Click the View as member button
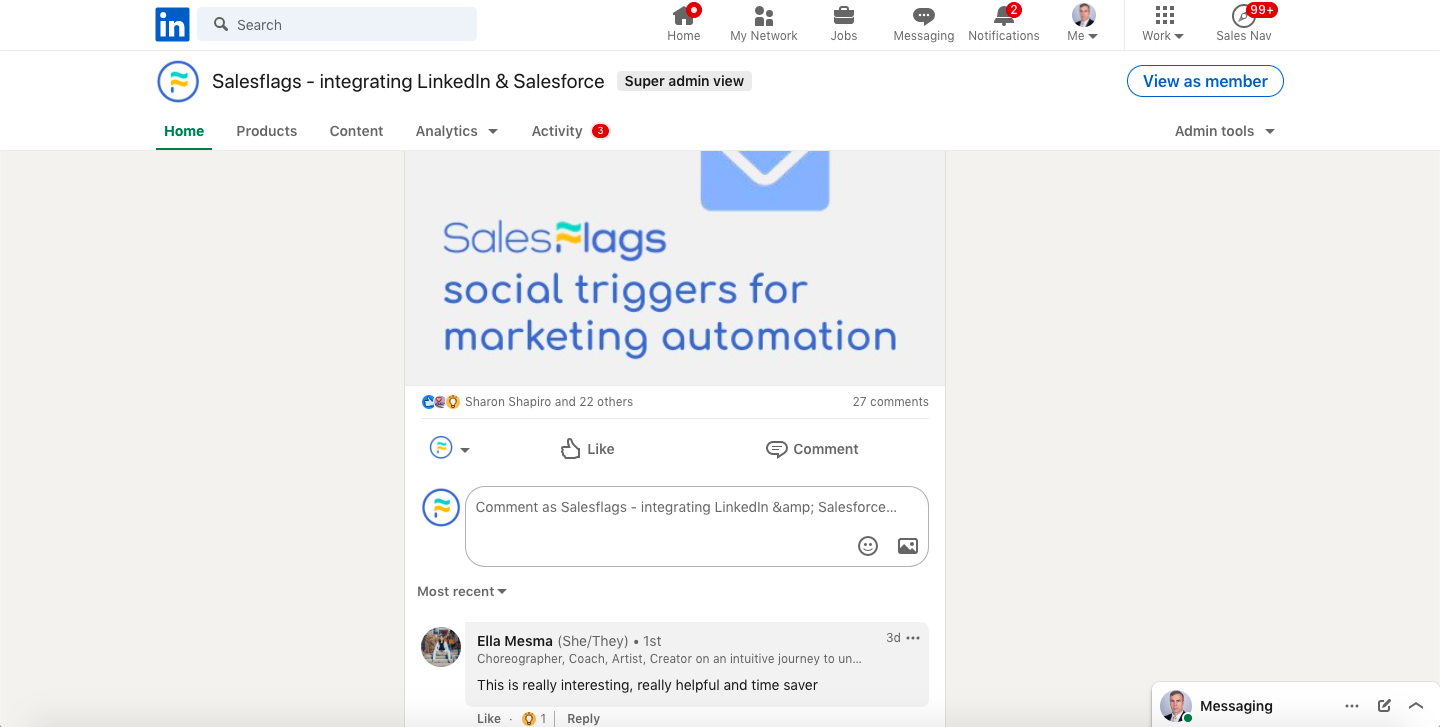Image resolution: width=1440 pixels, height=727 pixels. [x=1205, y=81]
